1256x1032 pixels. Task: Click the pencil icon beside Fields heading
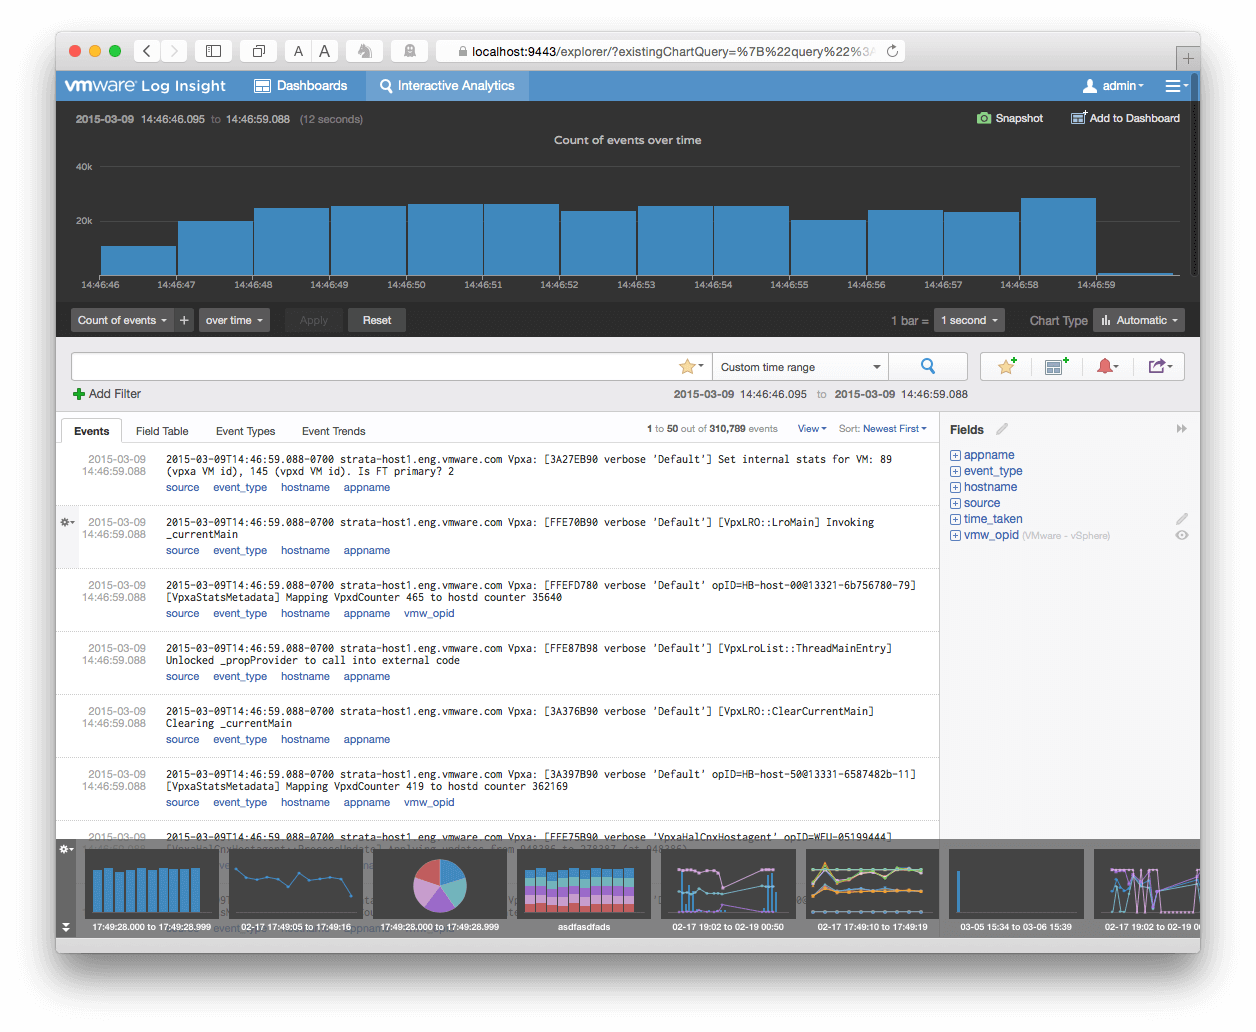[1002, 429]
